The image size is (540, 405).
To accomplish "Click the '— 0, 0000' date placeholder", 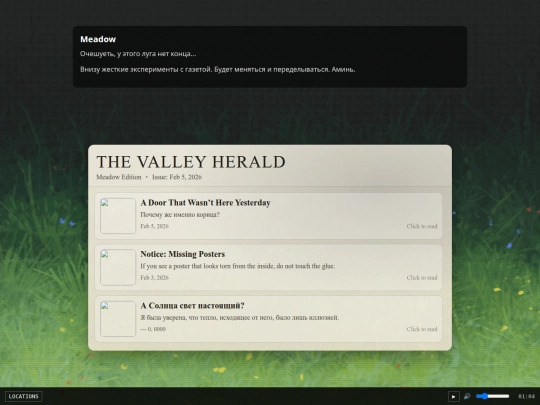I will point(153,329).
